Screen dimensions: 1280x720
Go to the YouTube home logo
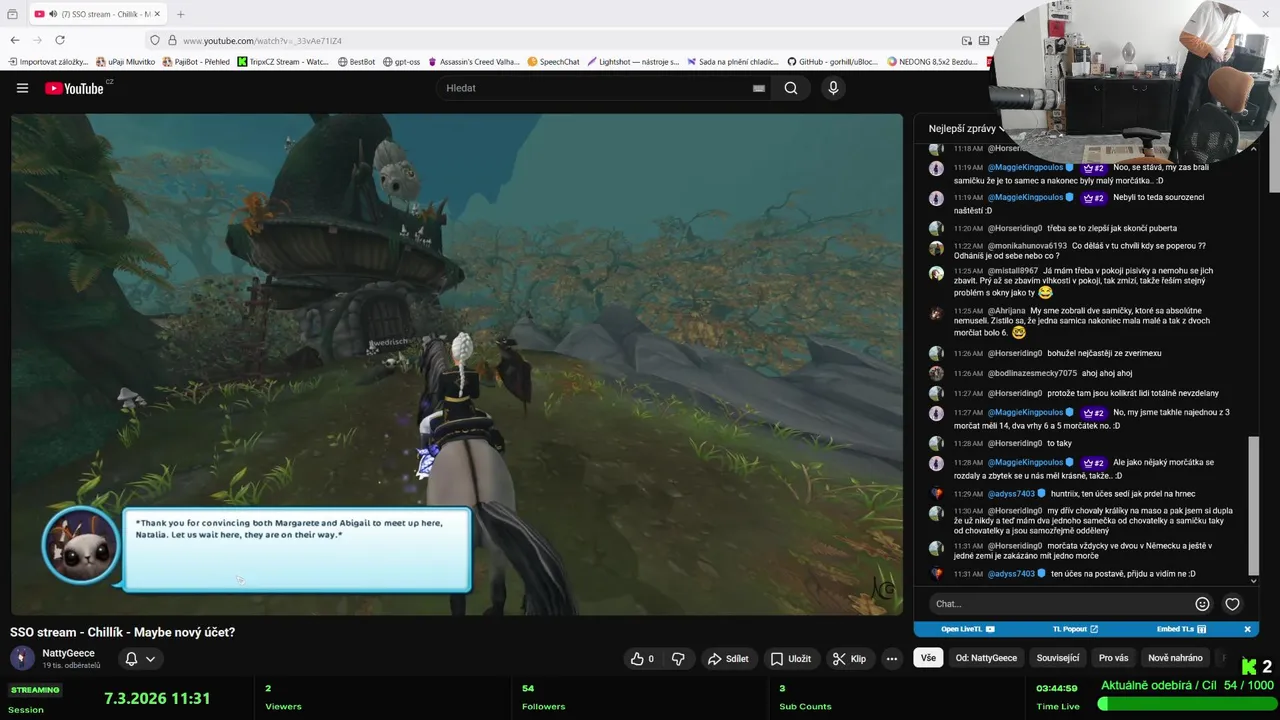point(74,88)
